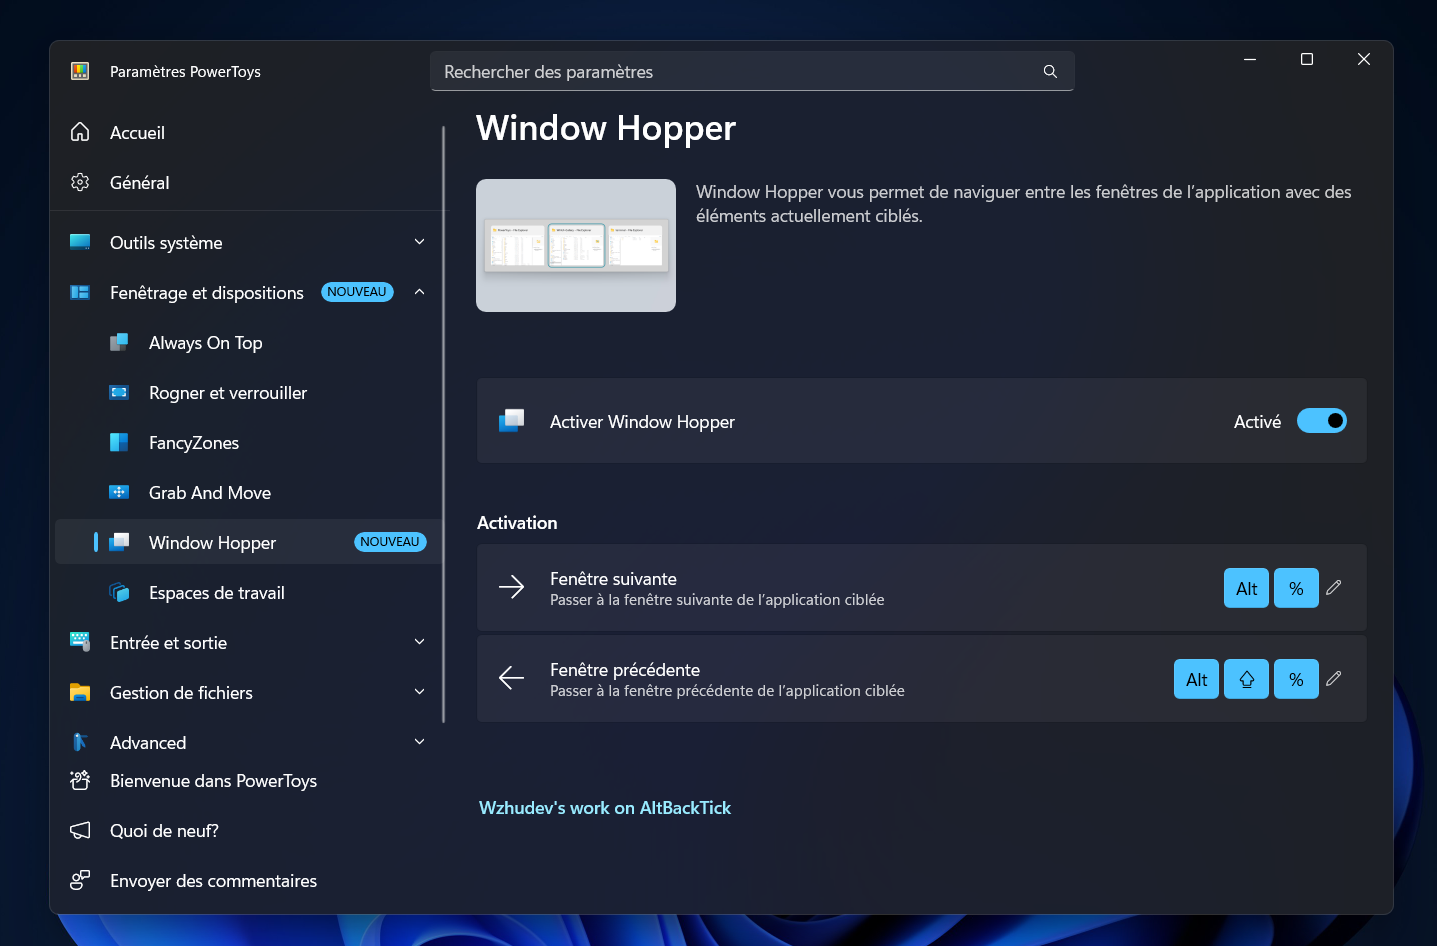Screen dimensions: 1437x946
Task: Click Alt key of Fenêtre suivante shortcut
Action: 1246,588
